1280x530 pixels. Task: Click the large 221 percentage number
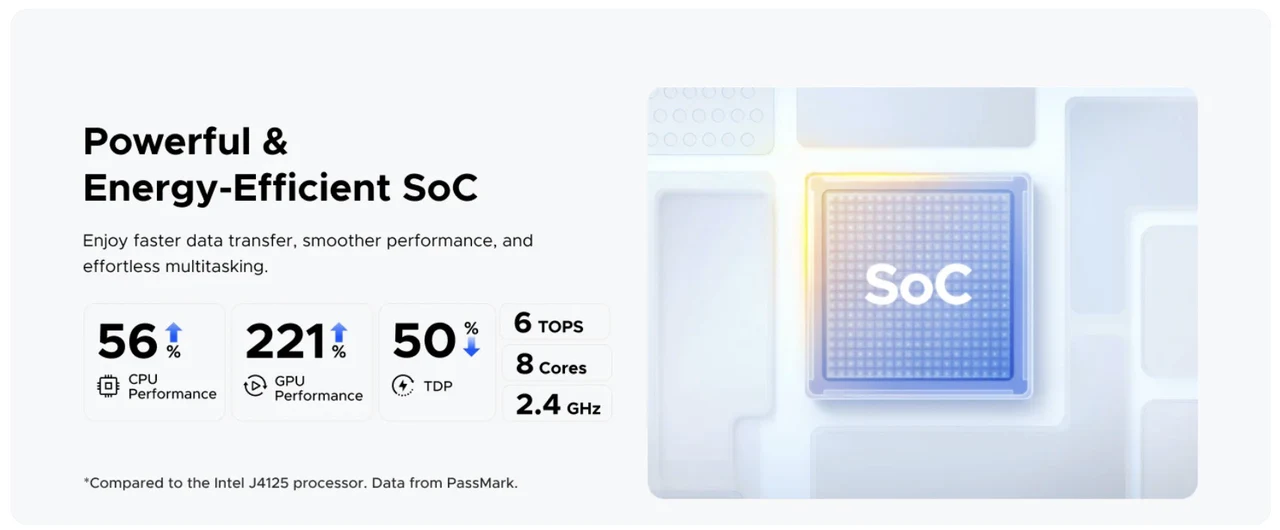pyautogui.click(x=285, y=341)
